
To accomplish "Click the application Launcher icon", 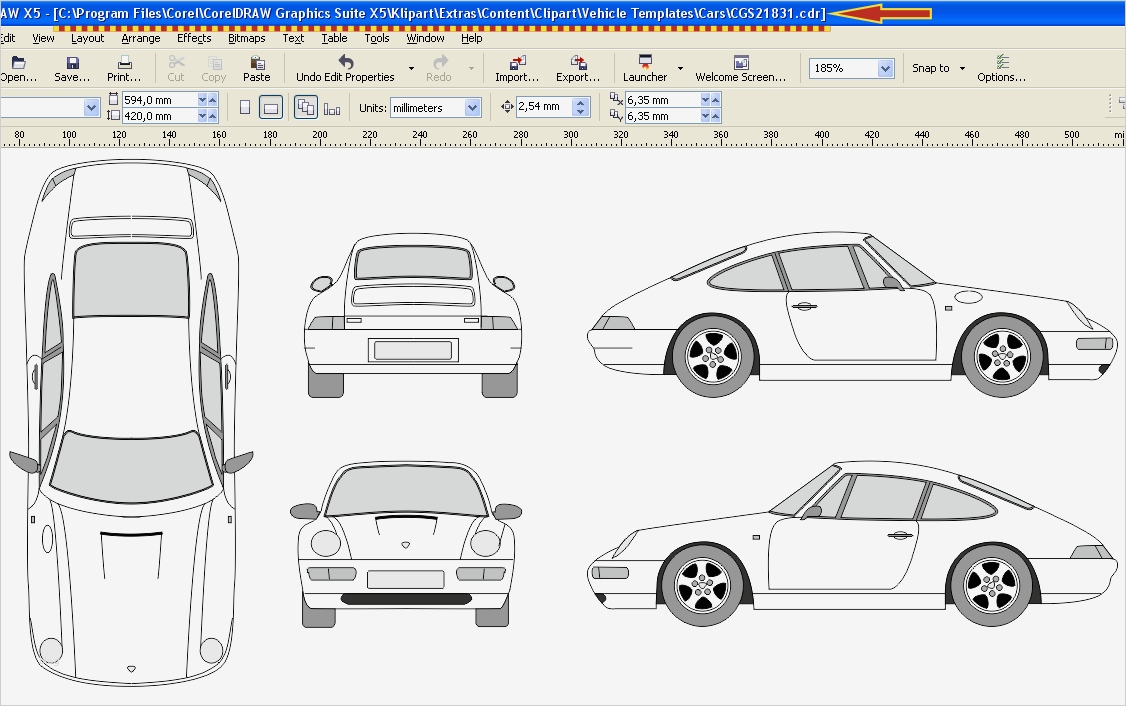I will pos(645,63).
